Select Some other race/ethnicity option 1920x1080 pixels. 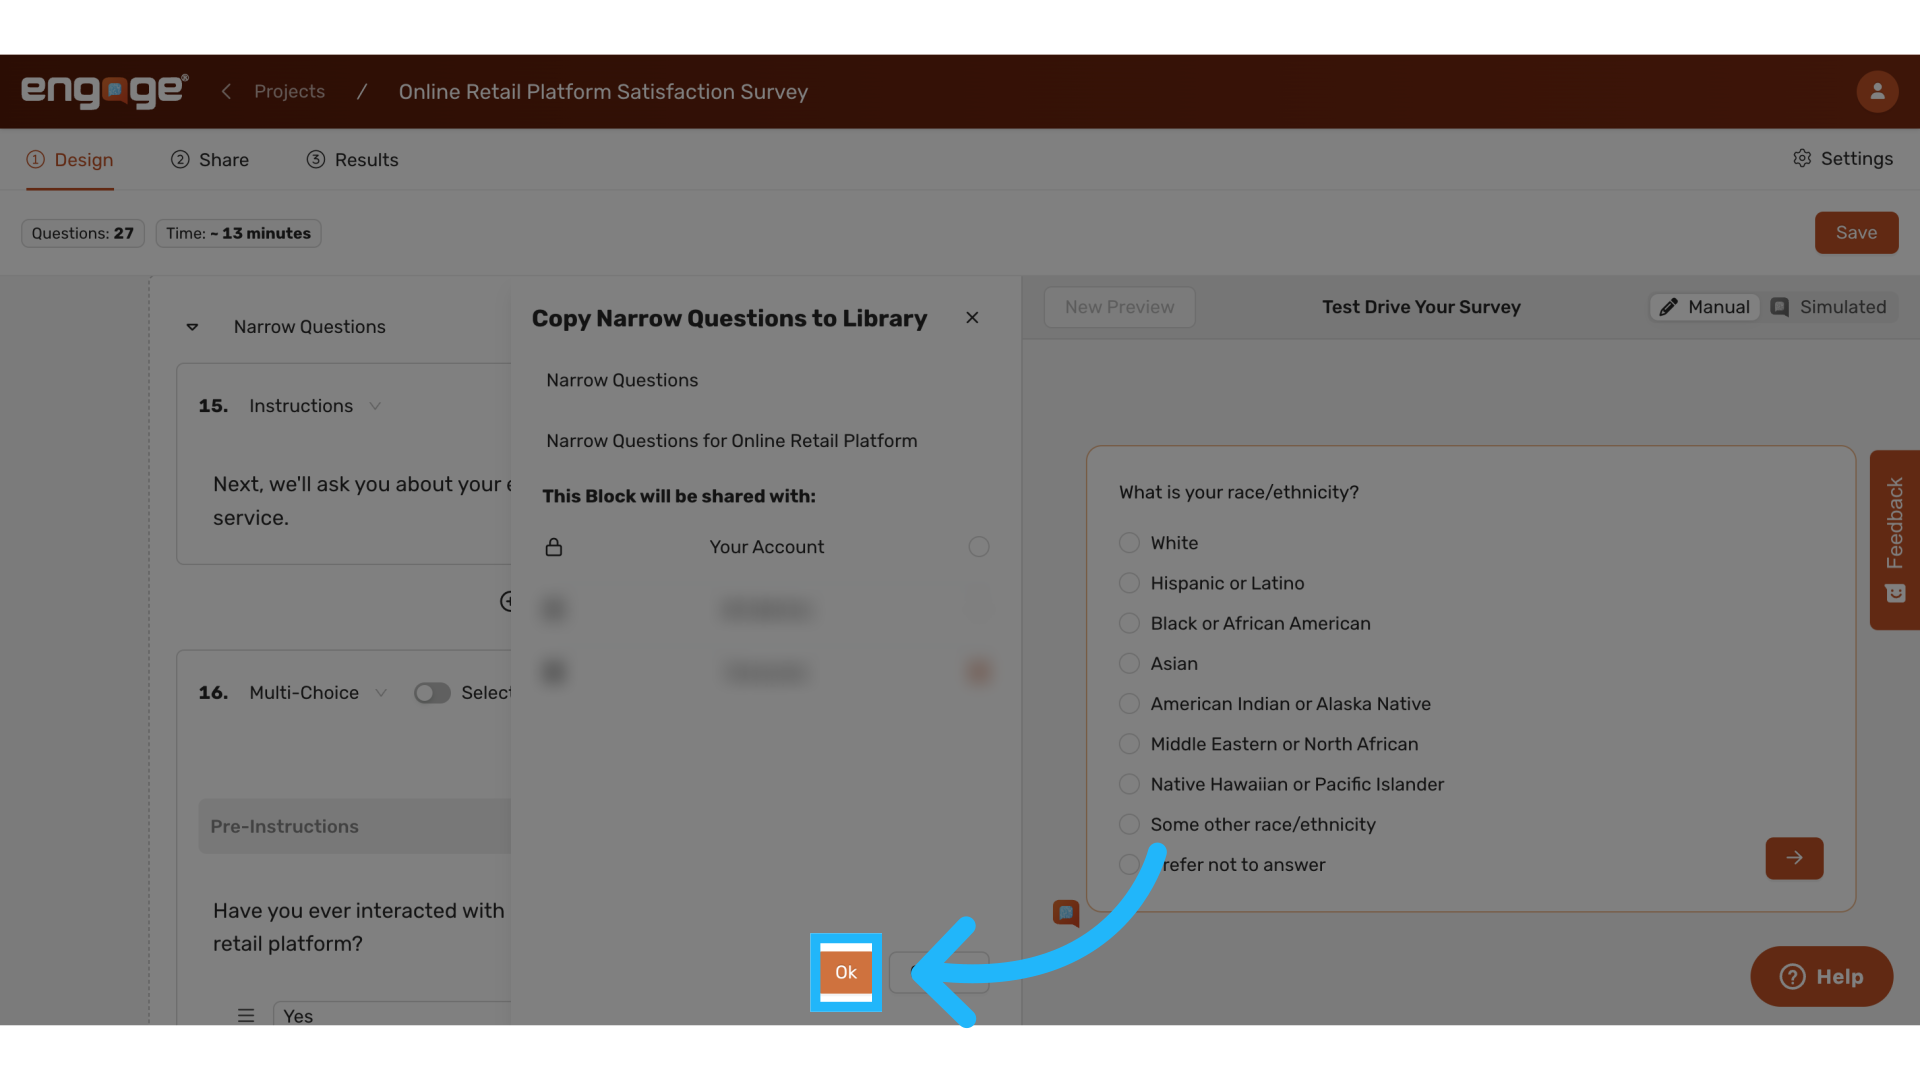(x=1129, y=824)
